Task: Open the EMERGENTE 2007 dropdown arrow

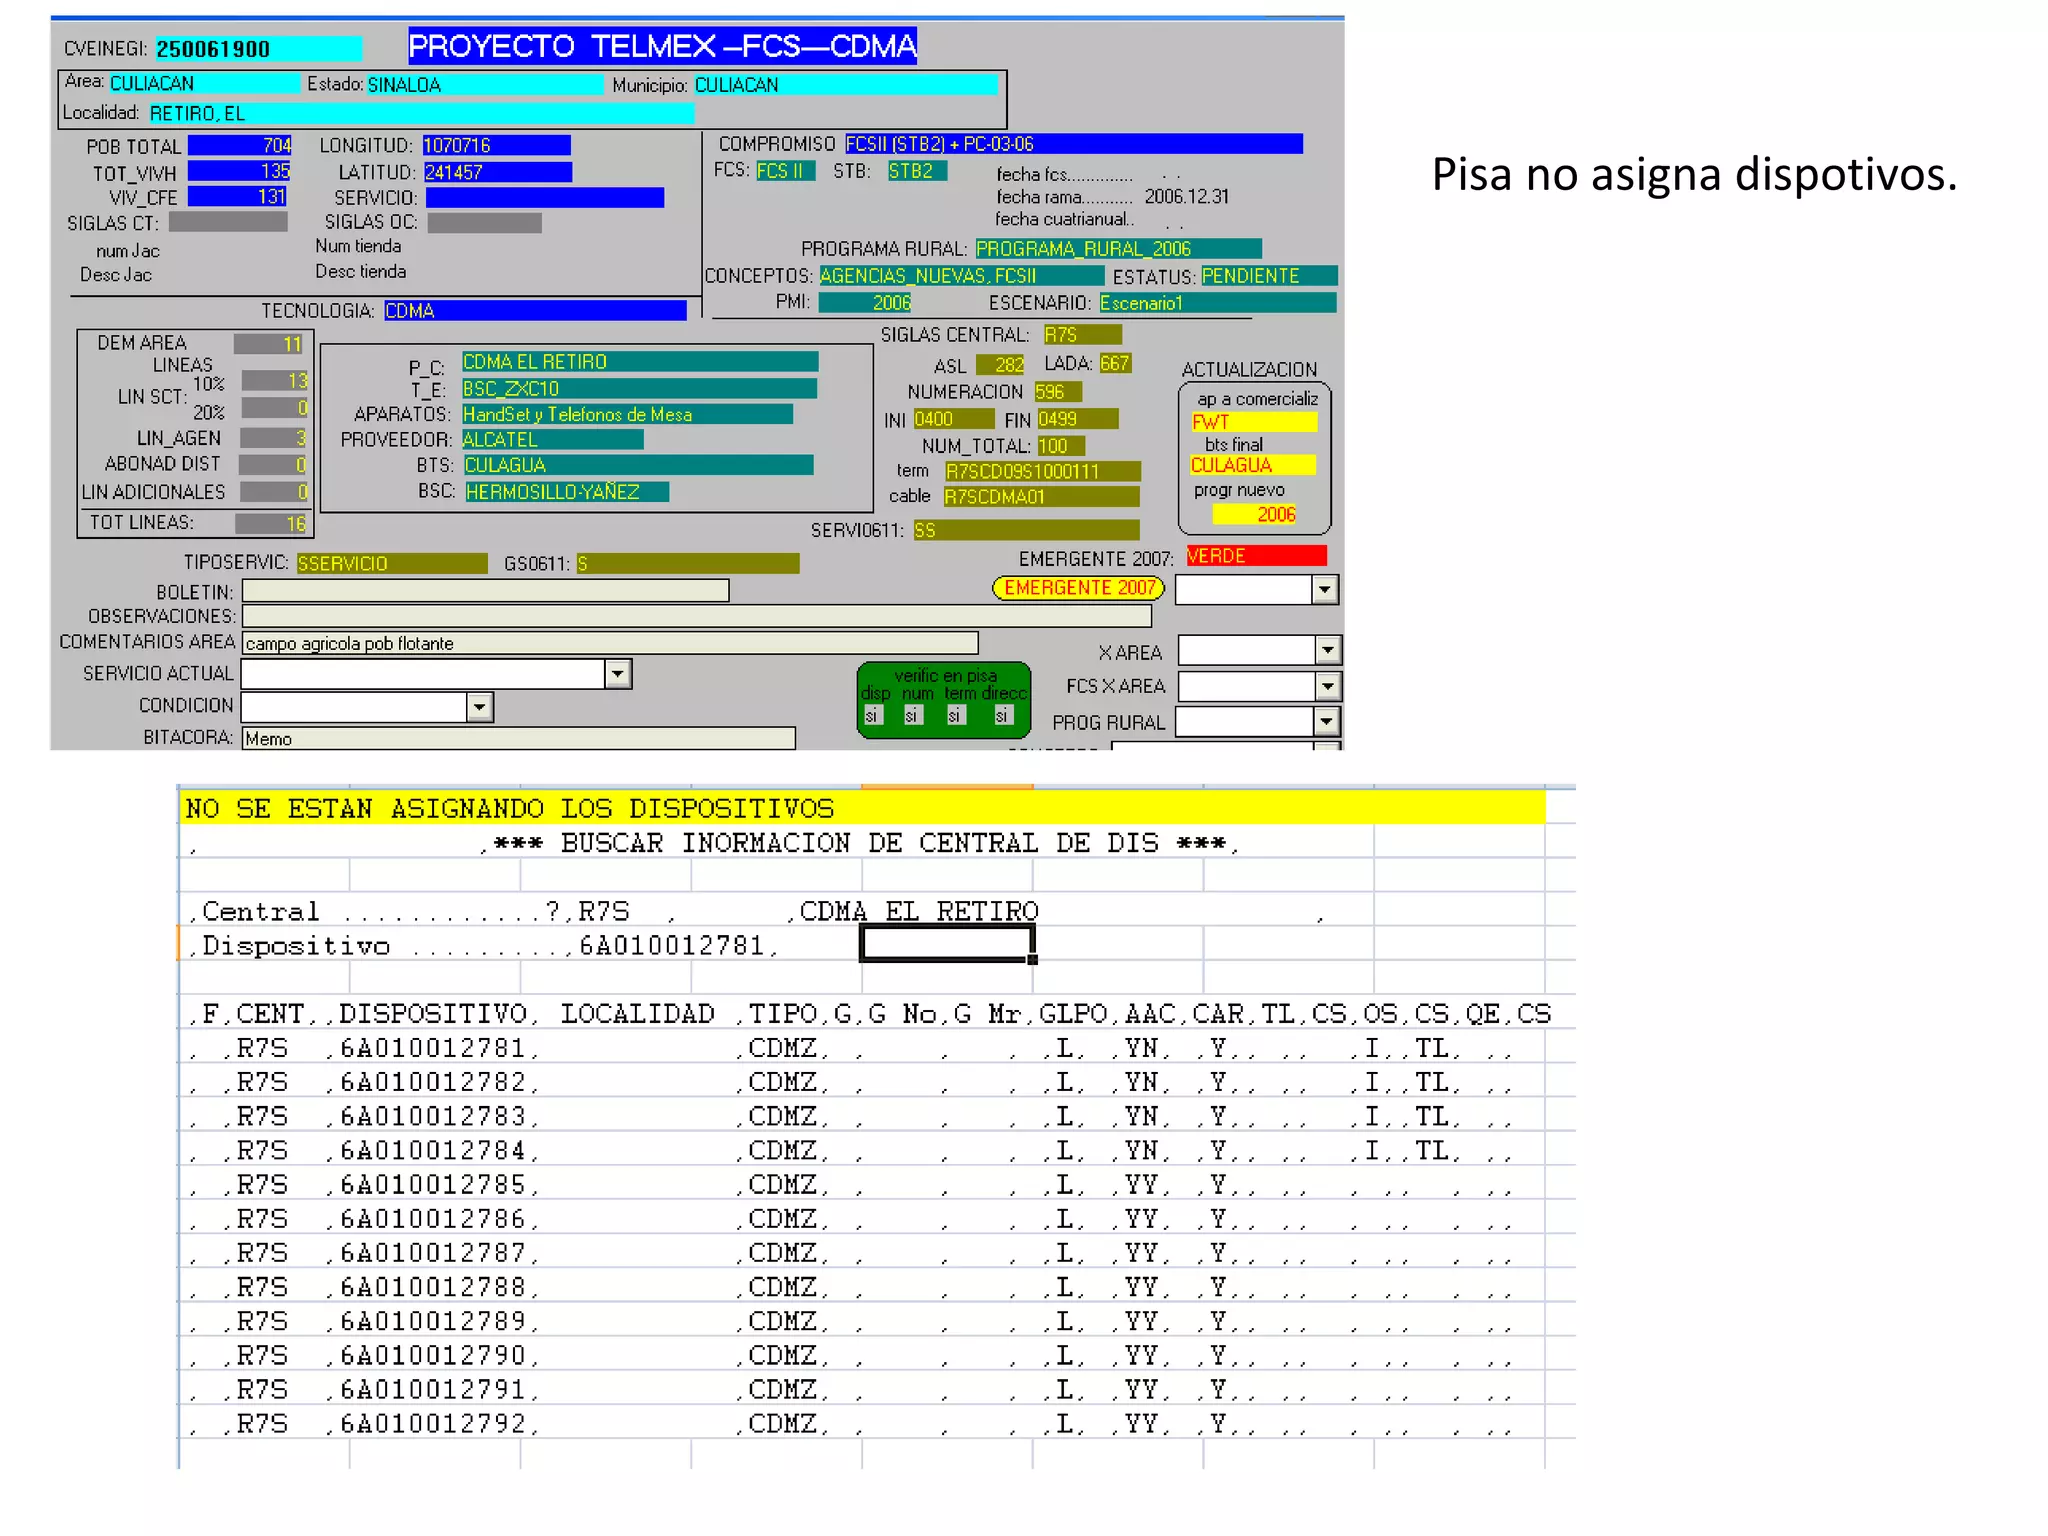Action: [x=1324, y=590]
